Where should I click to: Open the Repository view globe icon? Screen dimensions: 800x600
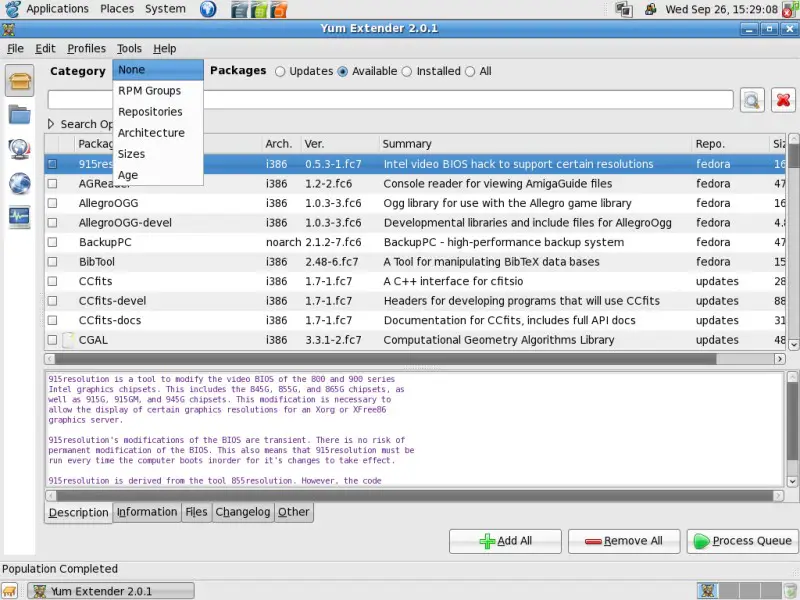[20, 184]
